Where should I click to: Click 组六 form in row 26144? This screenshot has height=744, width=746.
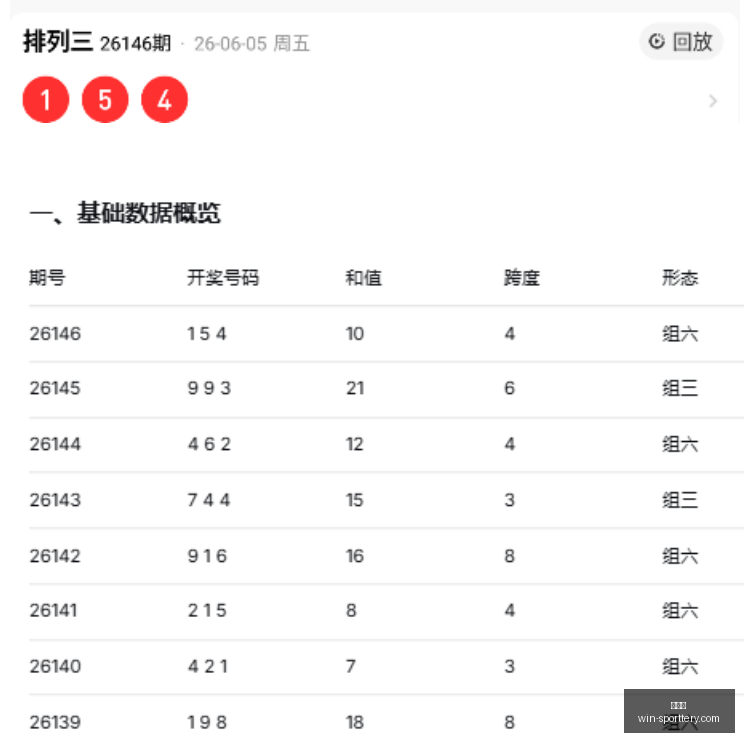pos(680,444)
